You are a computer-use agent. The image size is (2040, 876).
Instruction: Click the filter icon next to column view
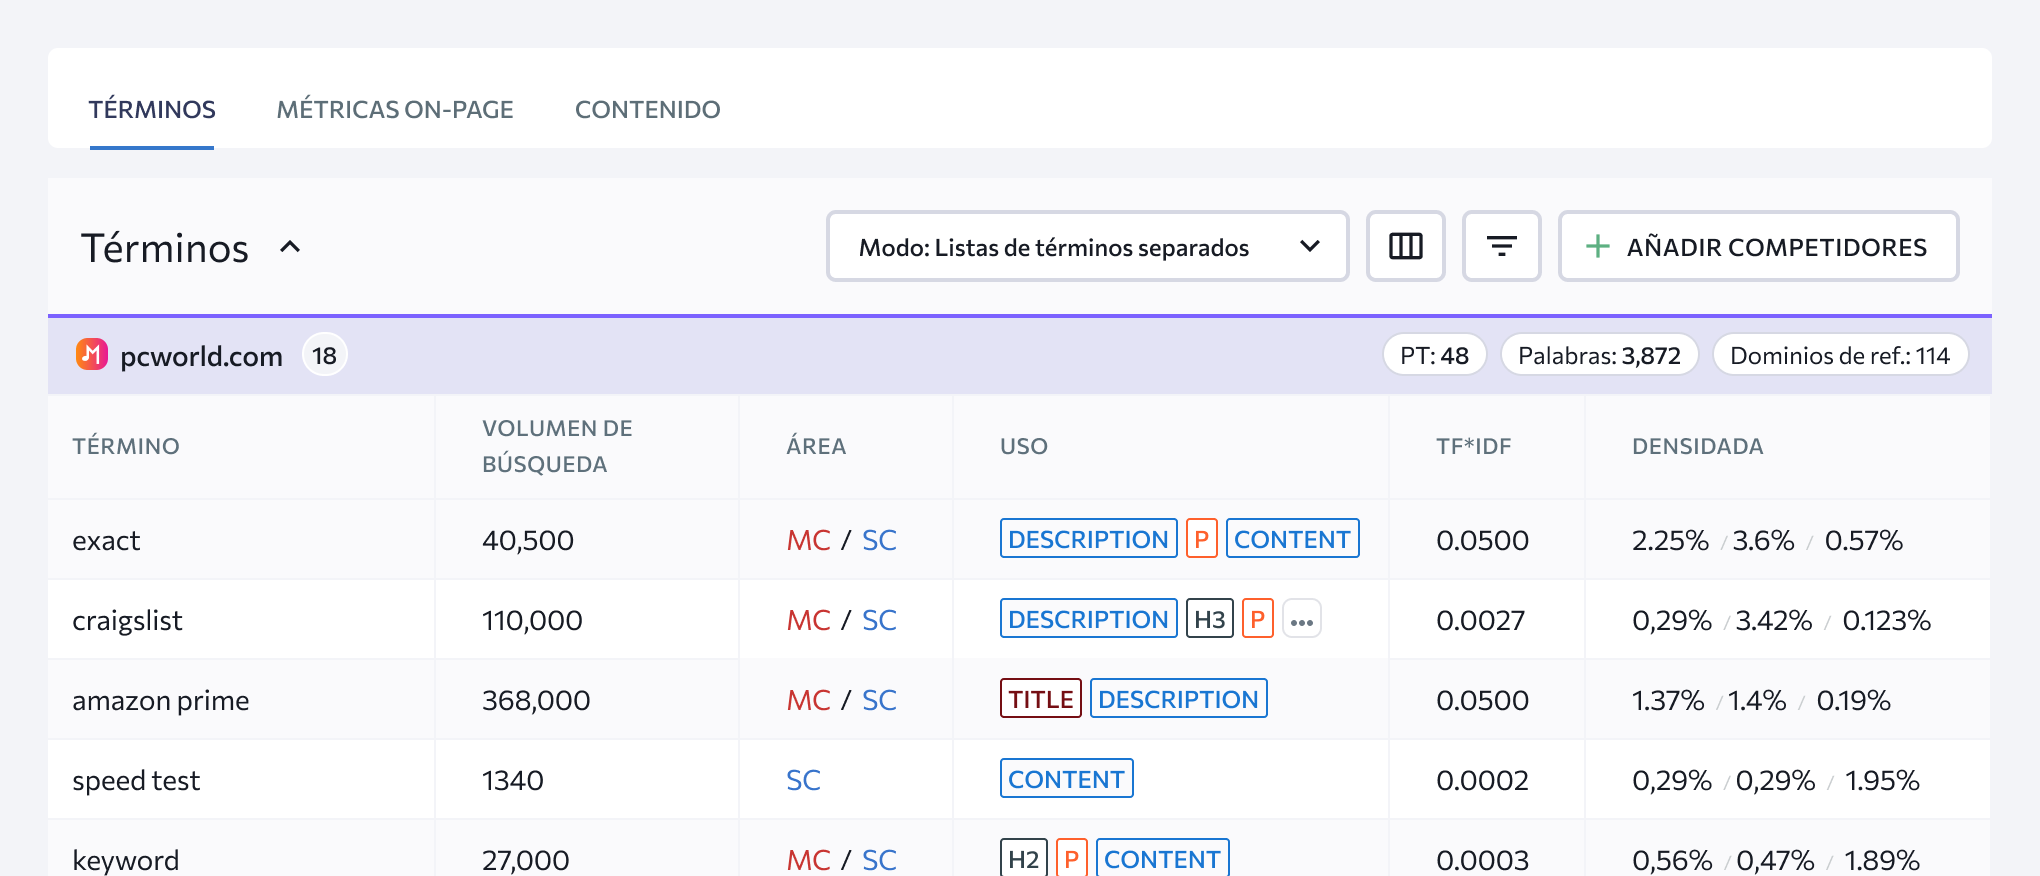tap(1501, 246)
